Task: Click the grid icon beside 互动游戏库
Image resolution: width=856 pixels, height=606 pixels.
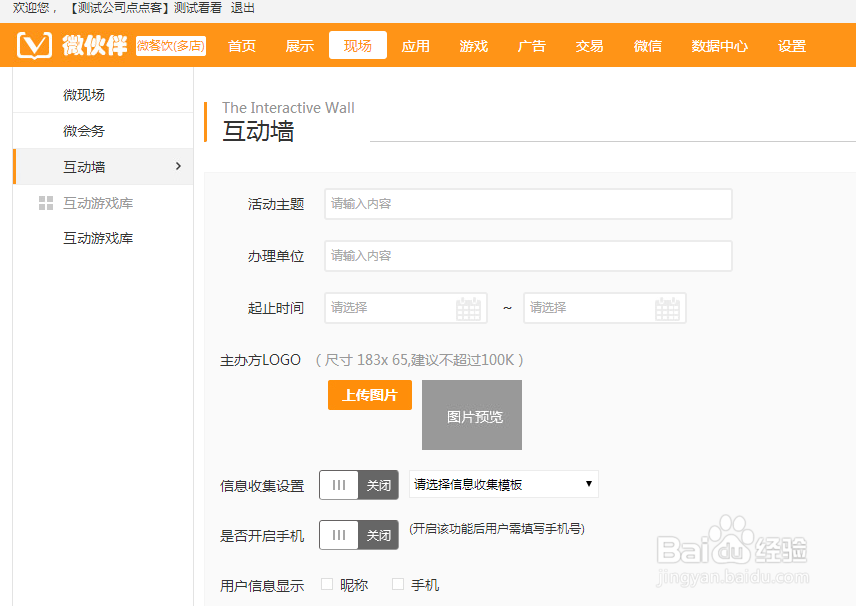Action: pyautogui.click(x=44, y=202)
